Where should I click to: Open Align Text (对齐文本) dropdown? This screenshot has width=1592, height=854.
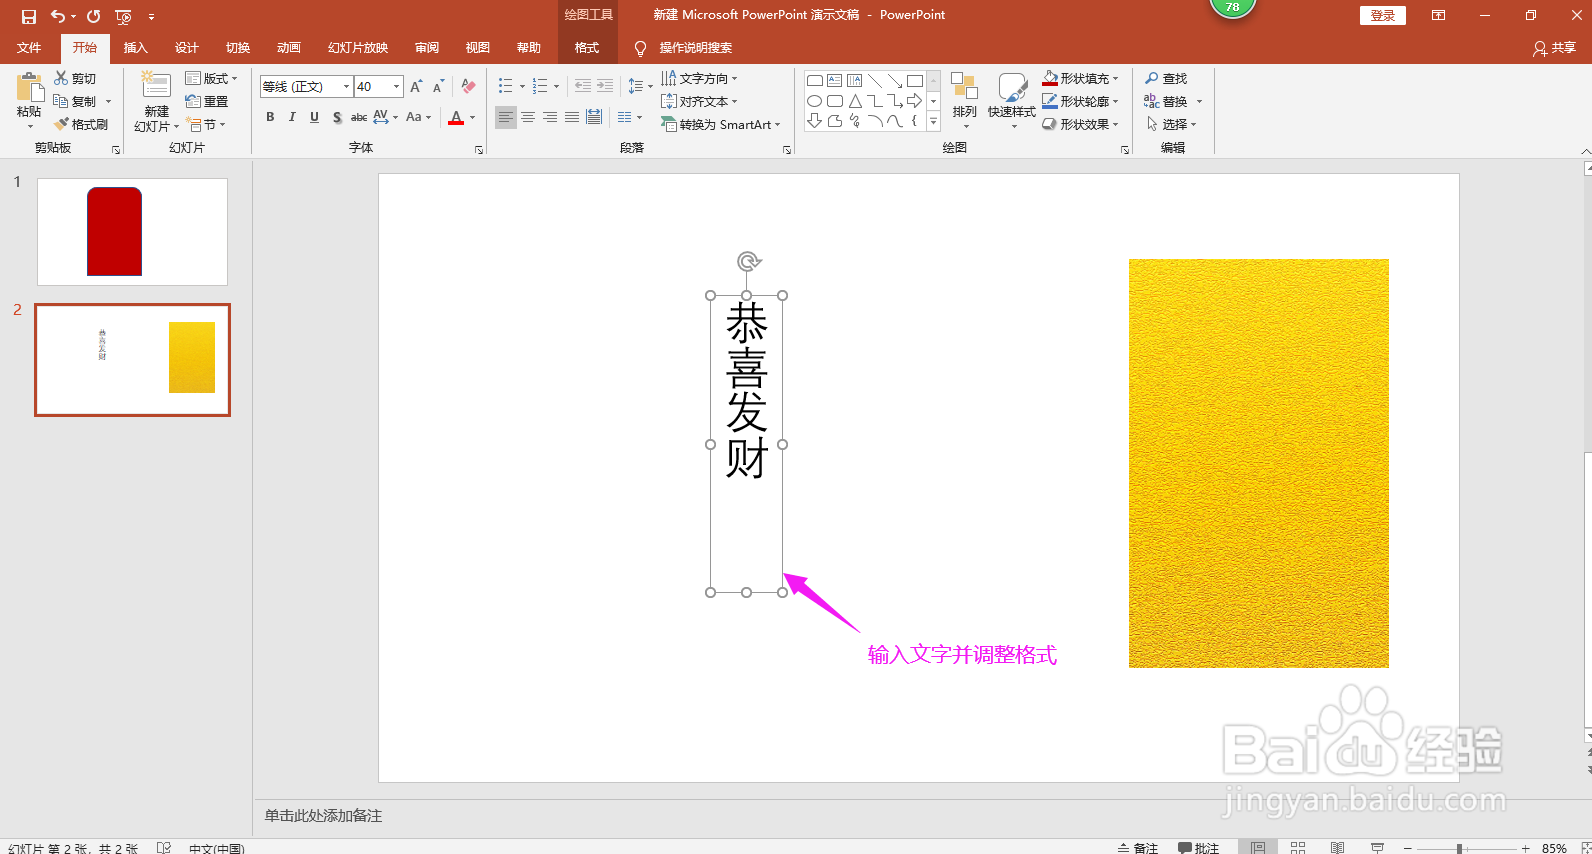coord(699,101)
